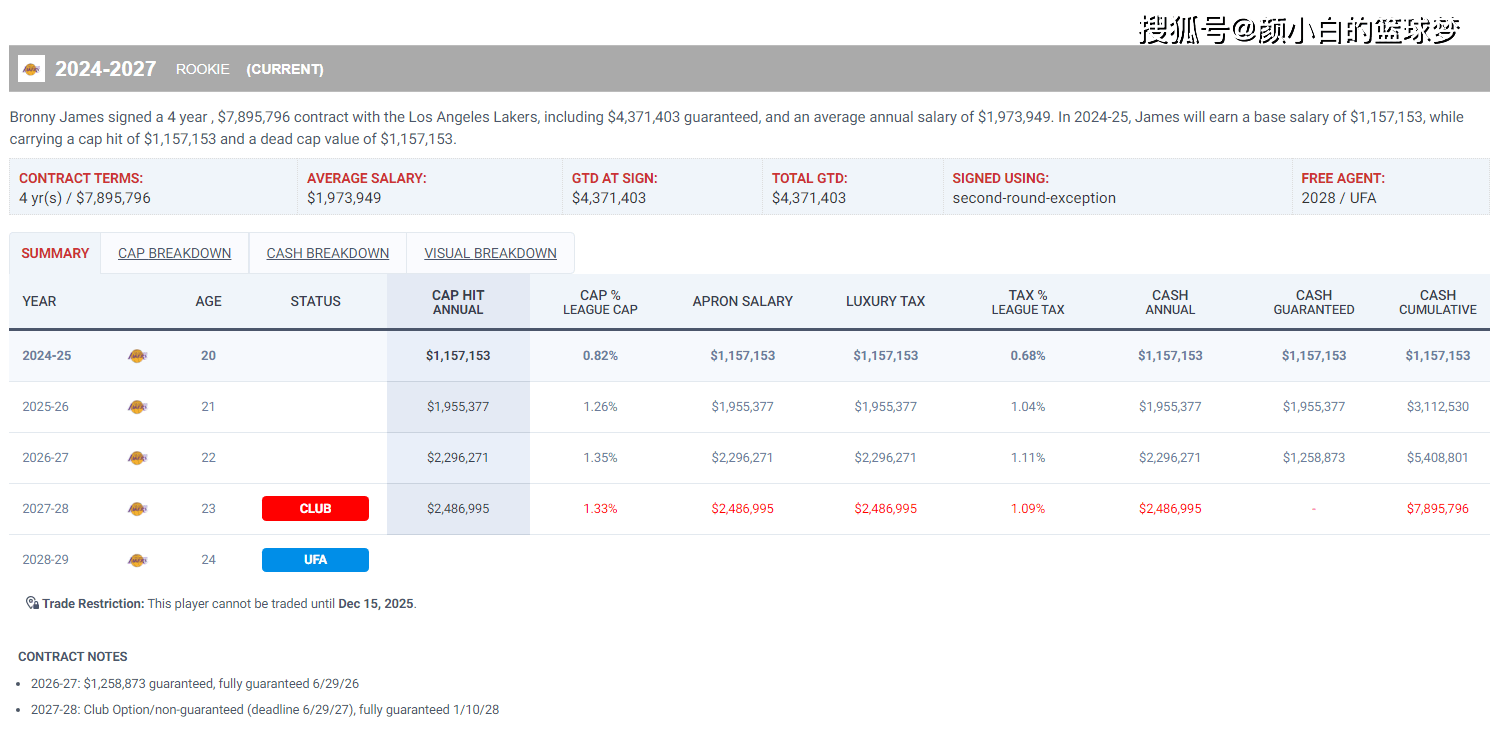Image resolution: width=1494 pixels, height=729 pixels.
Task: Click the 1.11% tax percentage value
Action: pos(1028,458)
